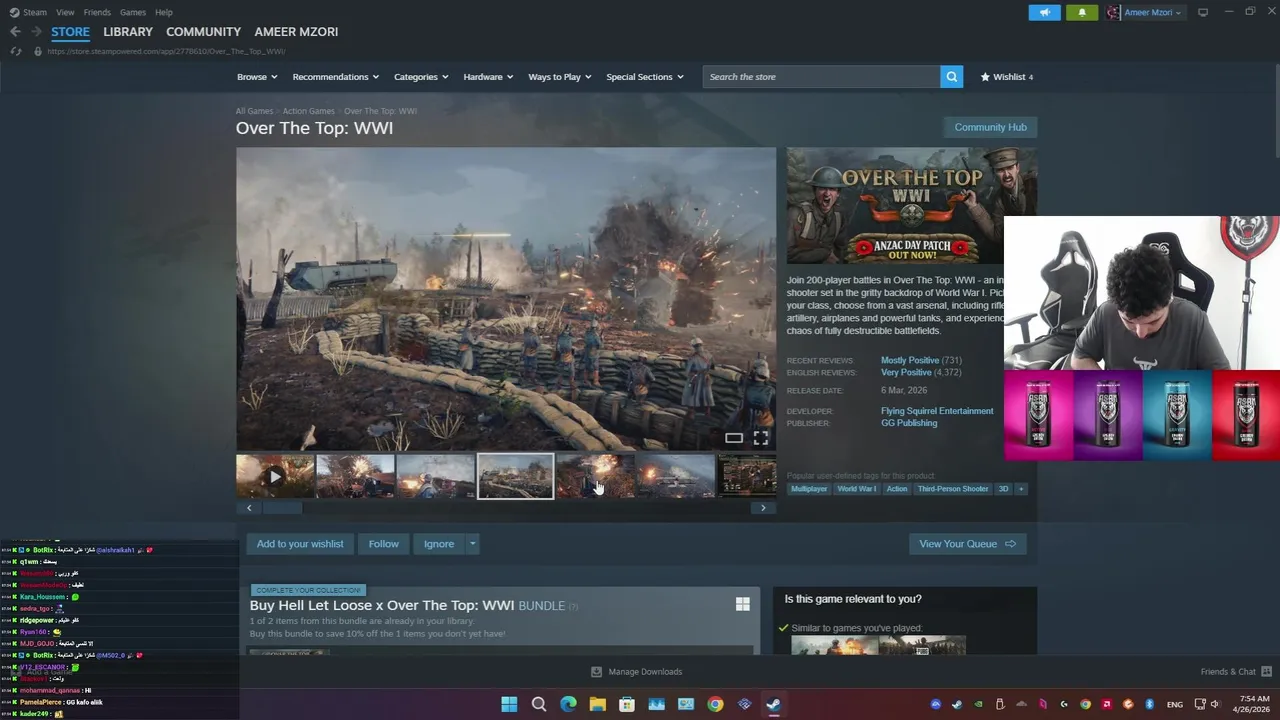Open developer Flying Squirrel Entertainment link
This screenshot has height=720, width=1280.
pos(937,411)
